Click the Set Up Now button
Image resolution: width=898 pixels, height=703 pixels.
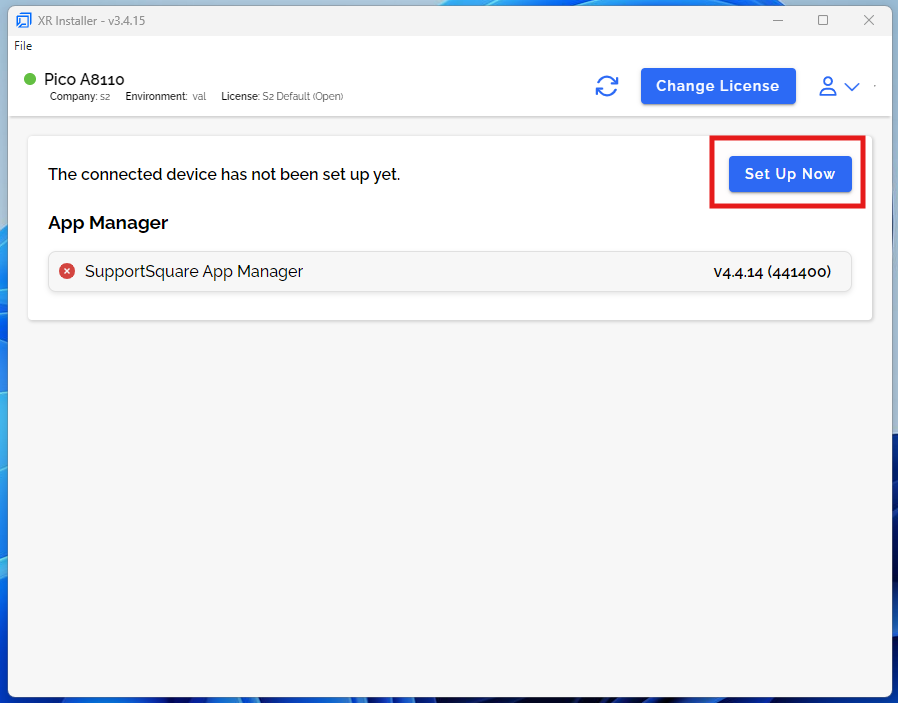point(790,174)
